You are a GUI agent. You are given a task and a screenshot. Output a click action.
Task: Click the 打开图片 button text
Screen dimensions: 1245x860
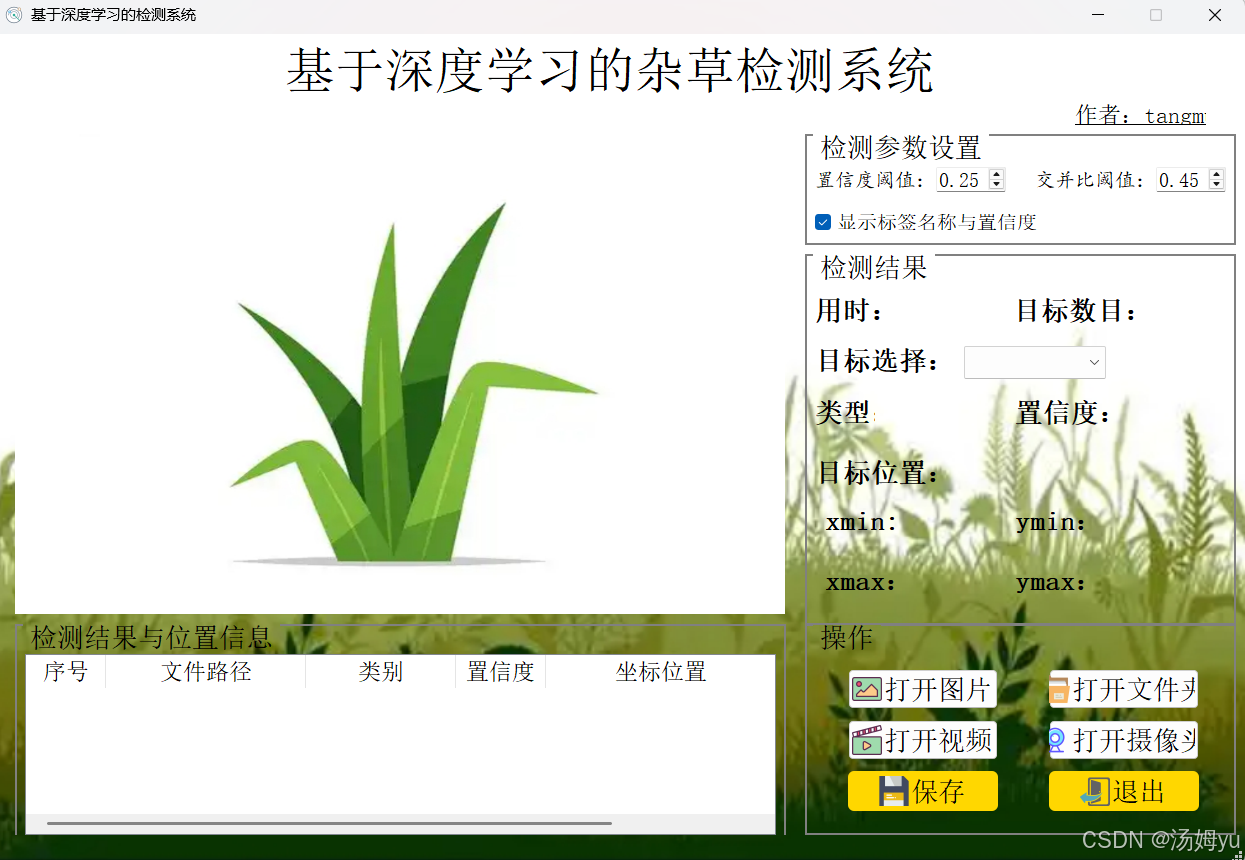(x=938, y=689)
